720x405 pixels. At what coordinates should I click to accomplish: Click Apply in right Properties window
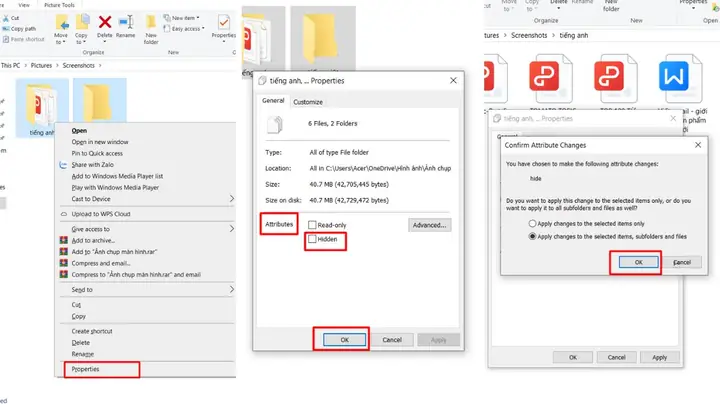[x=659, y=357]
